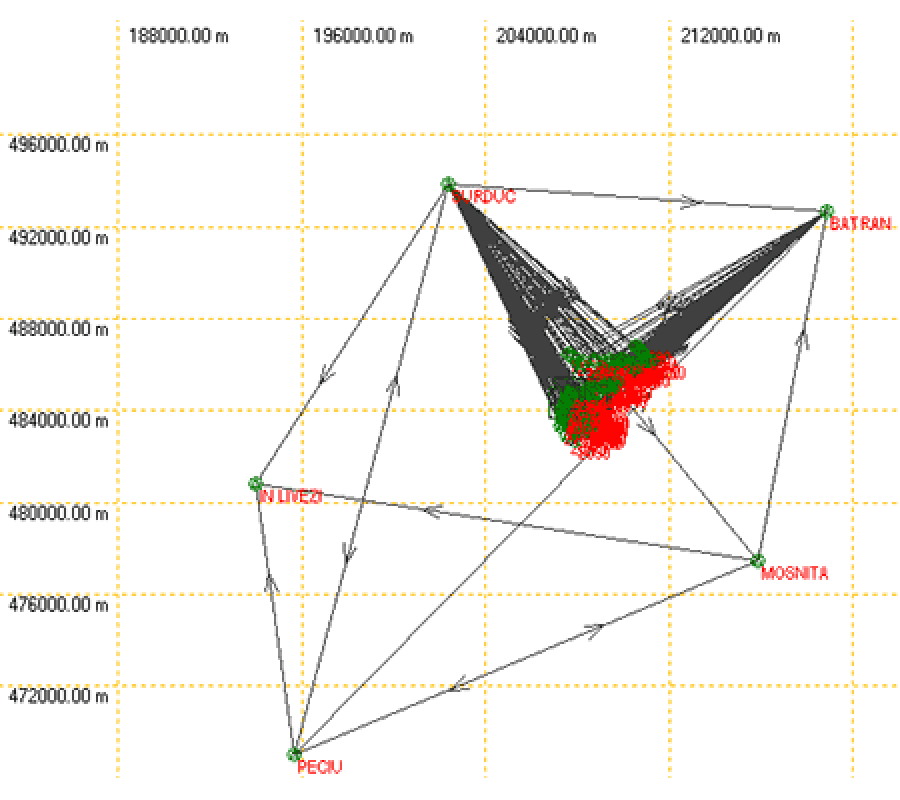This screenshot has height=800, width=900.
Task: Select the SURDUC station marker
Action: [x=448, y=184]
